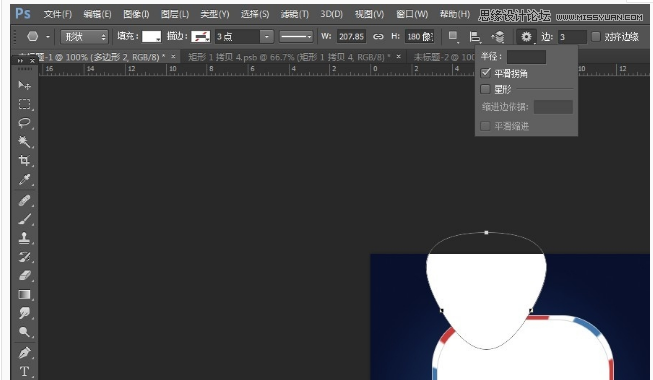Image resolution: width=653 pixels, height=380 pixels.
Task: Click the W width field 207.85
Action: click(351, 37)
